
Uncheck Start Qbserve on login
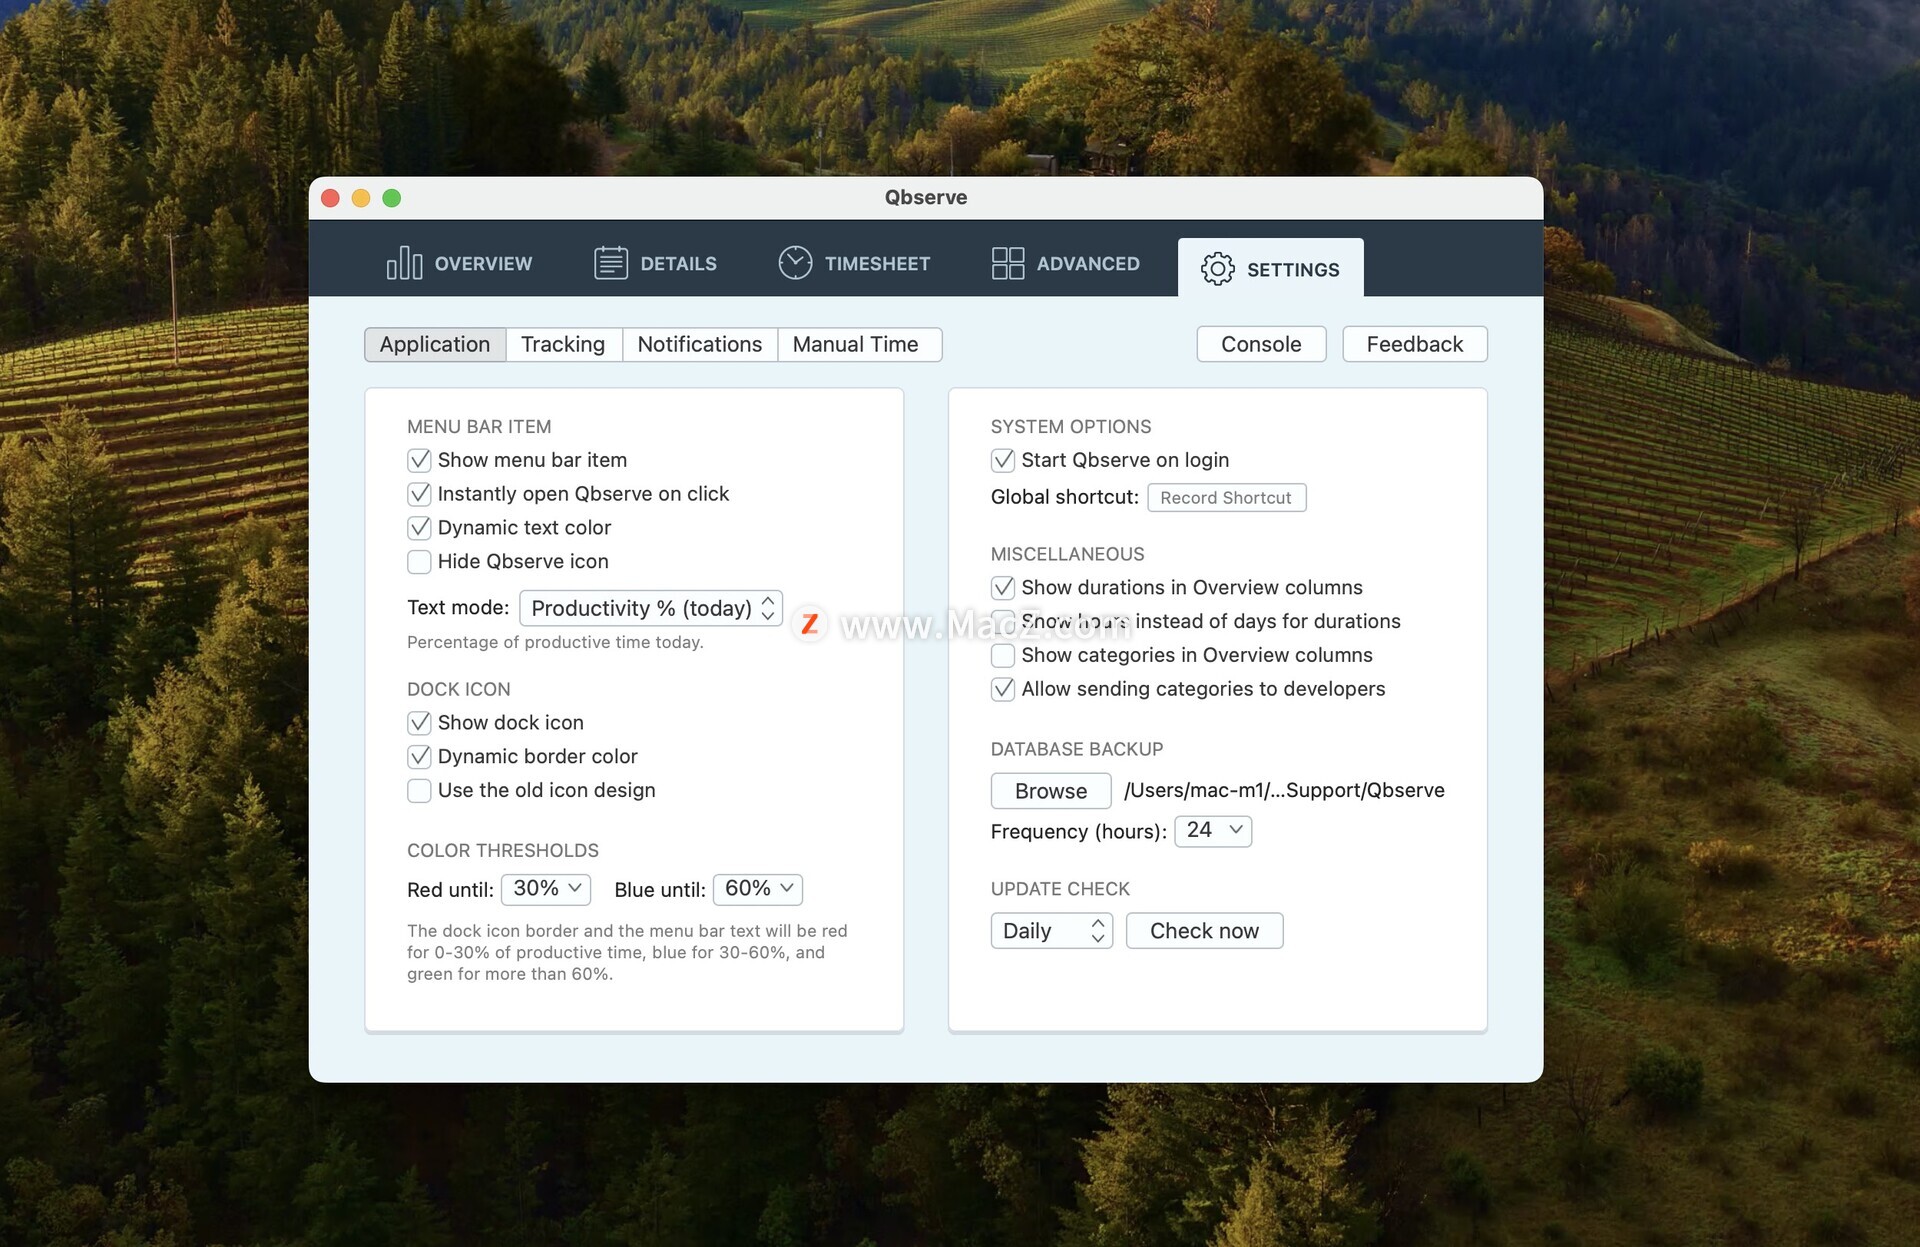1003,460
